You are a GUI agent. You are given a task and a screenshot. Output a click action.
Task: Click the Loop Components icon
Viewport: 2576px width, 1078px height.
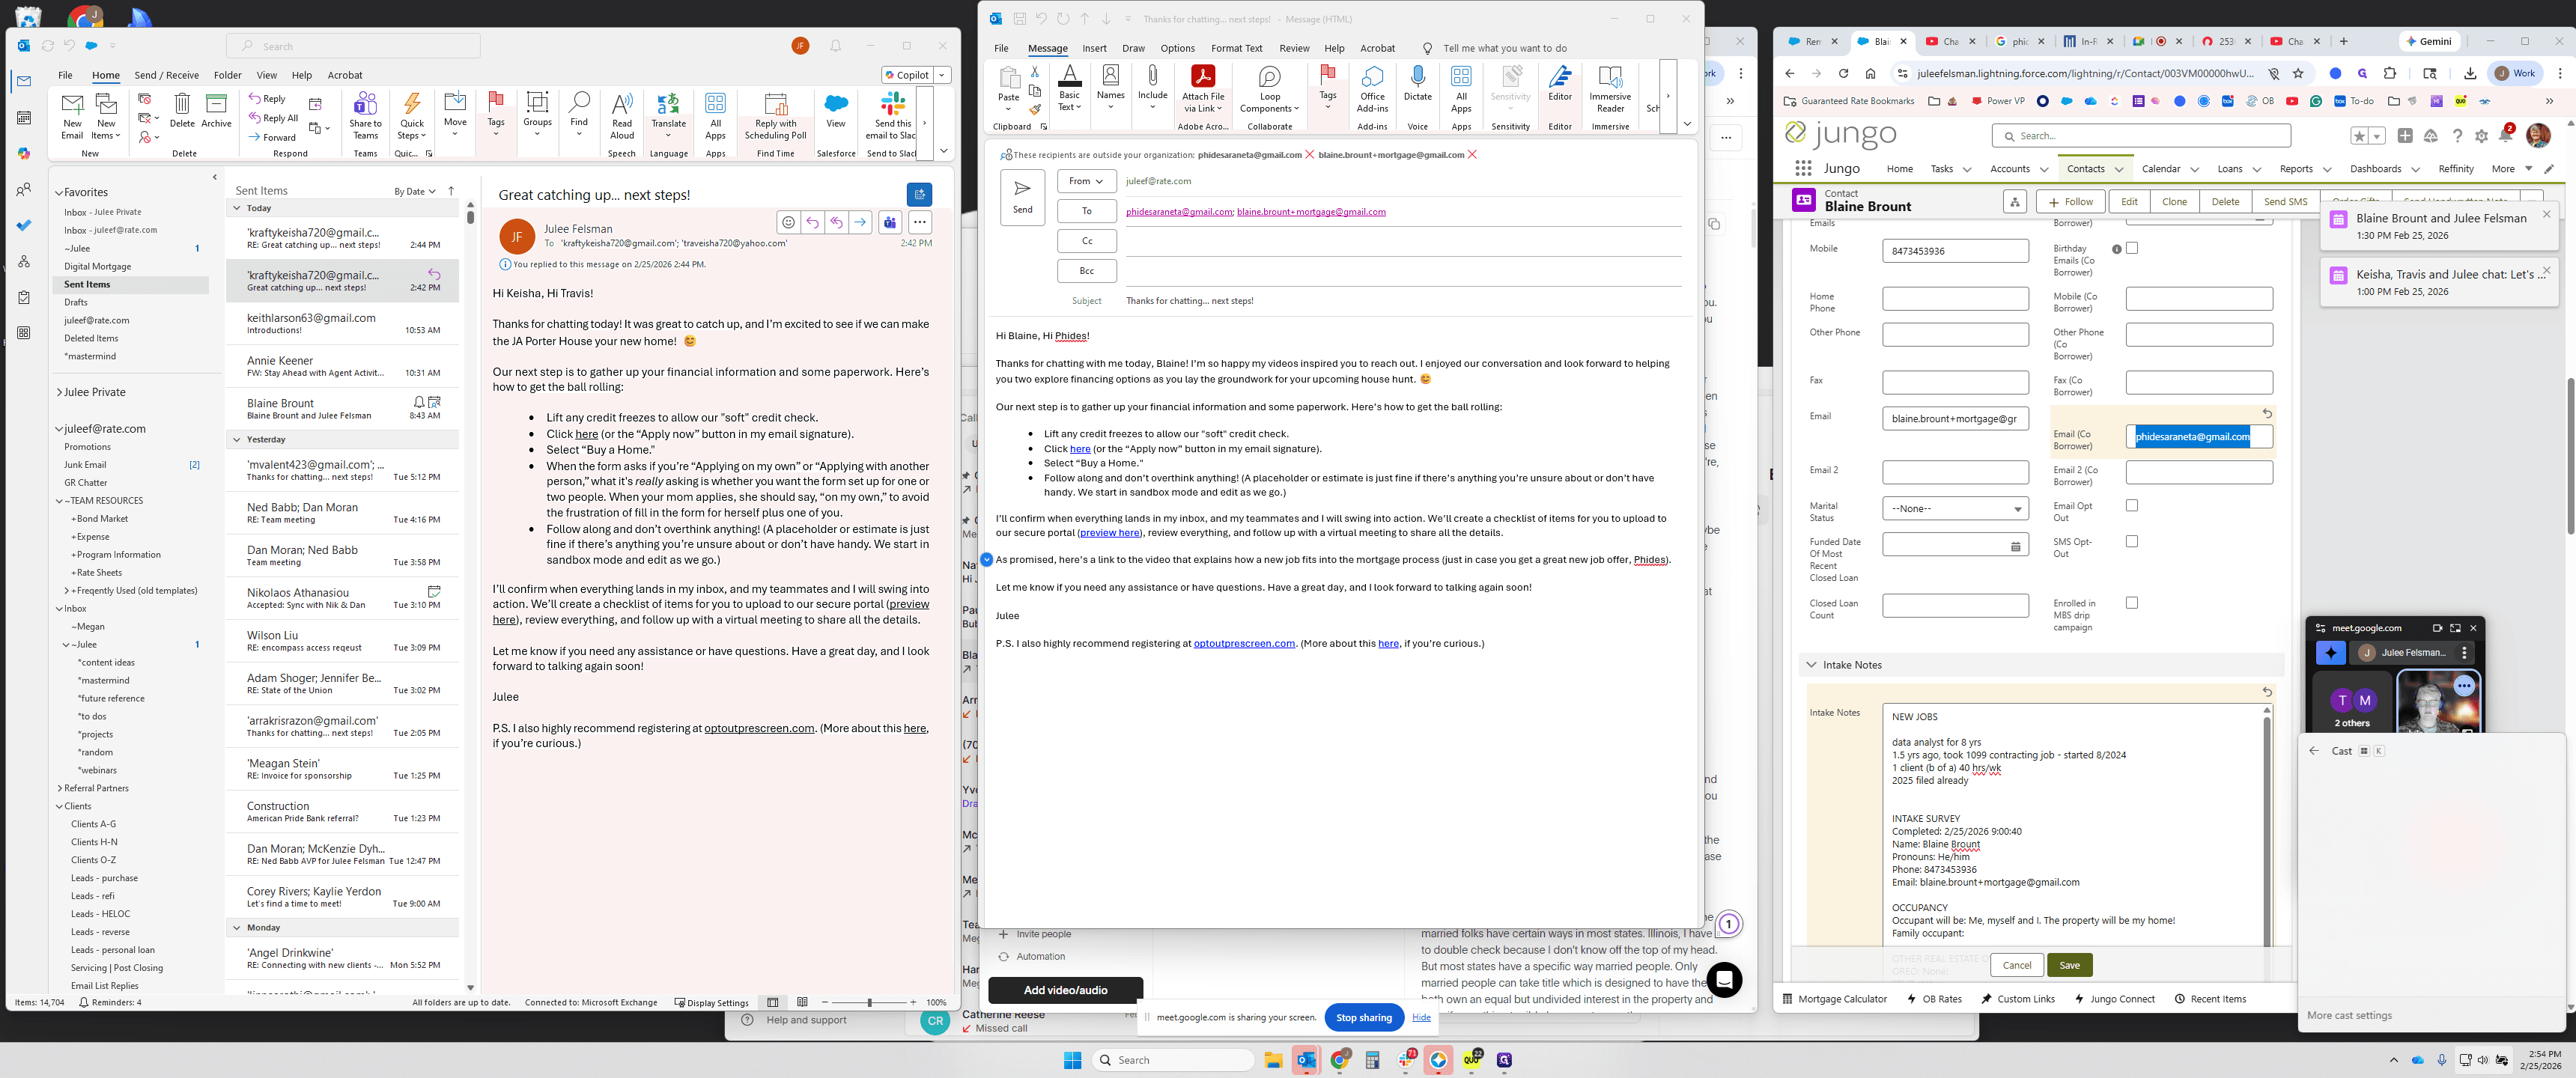[x=1269, y=89]
